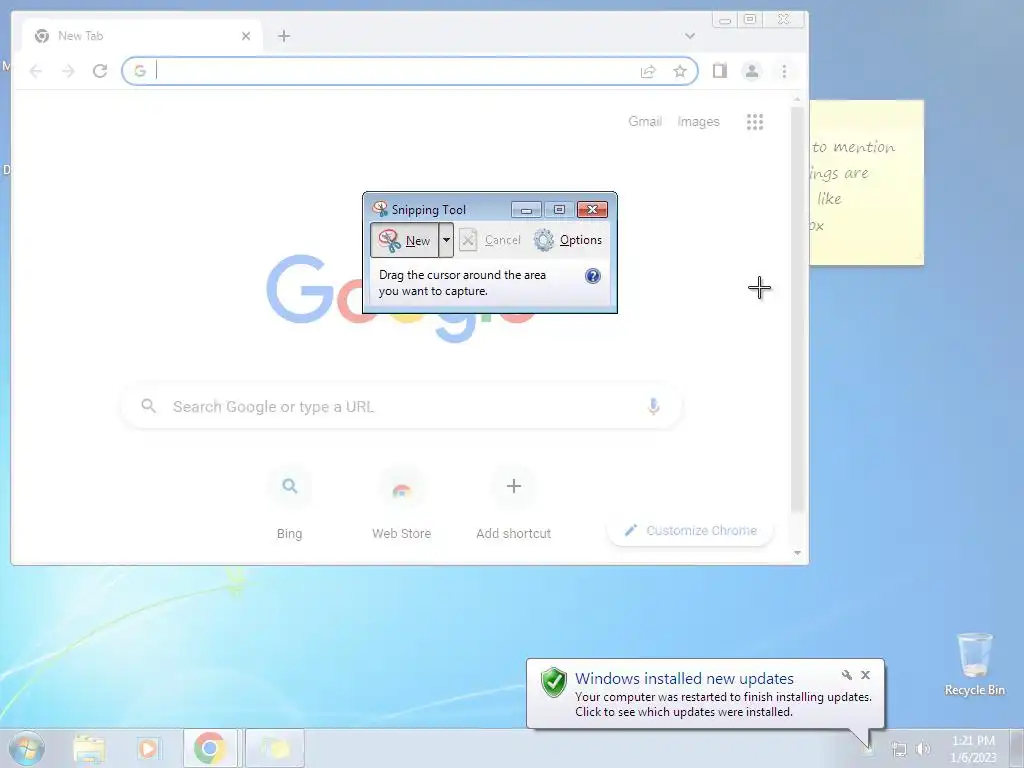Click the Sticky Notes taskbar button
1024x768 pixels.
[275, 748]
